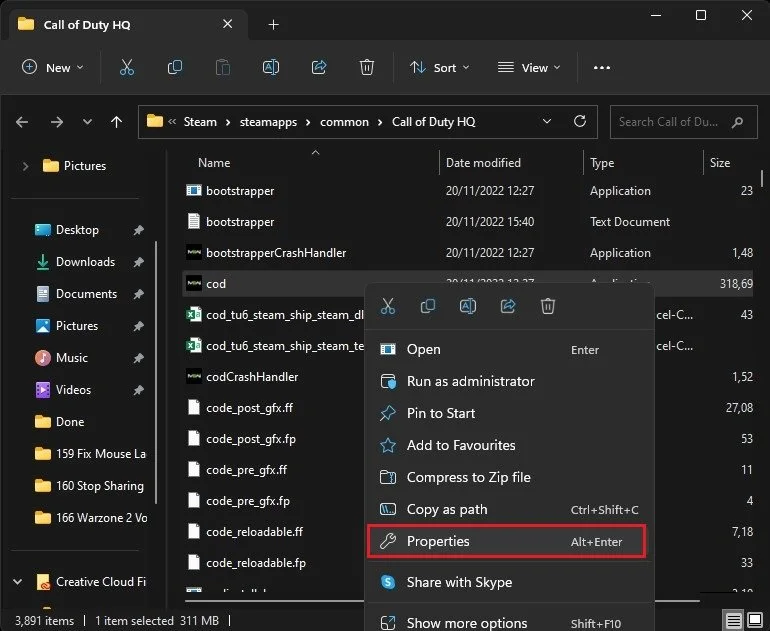The image size is (770, 631).
Task: Click the Delete trash icon in the top toolbar
Action: click(367, 67)
